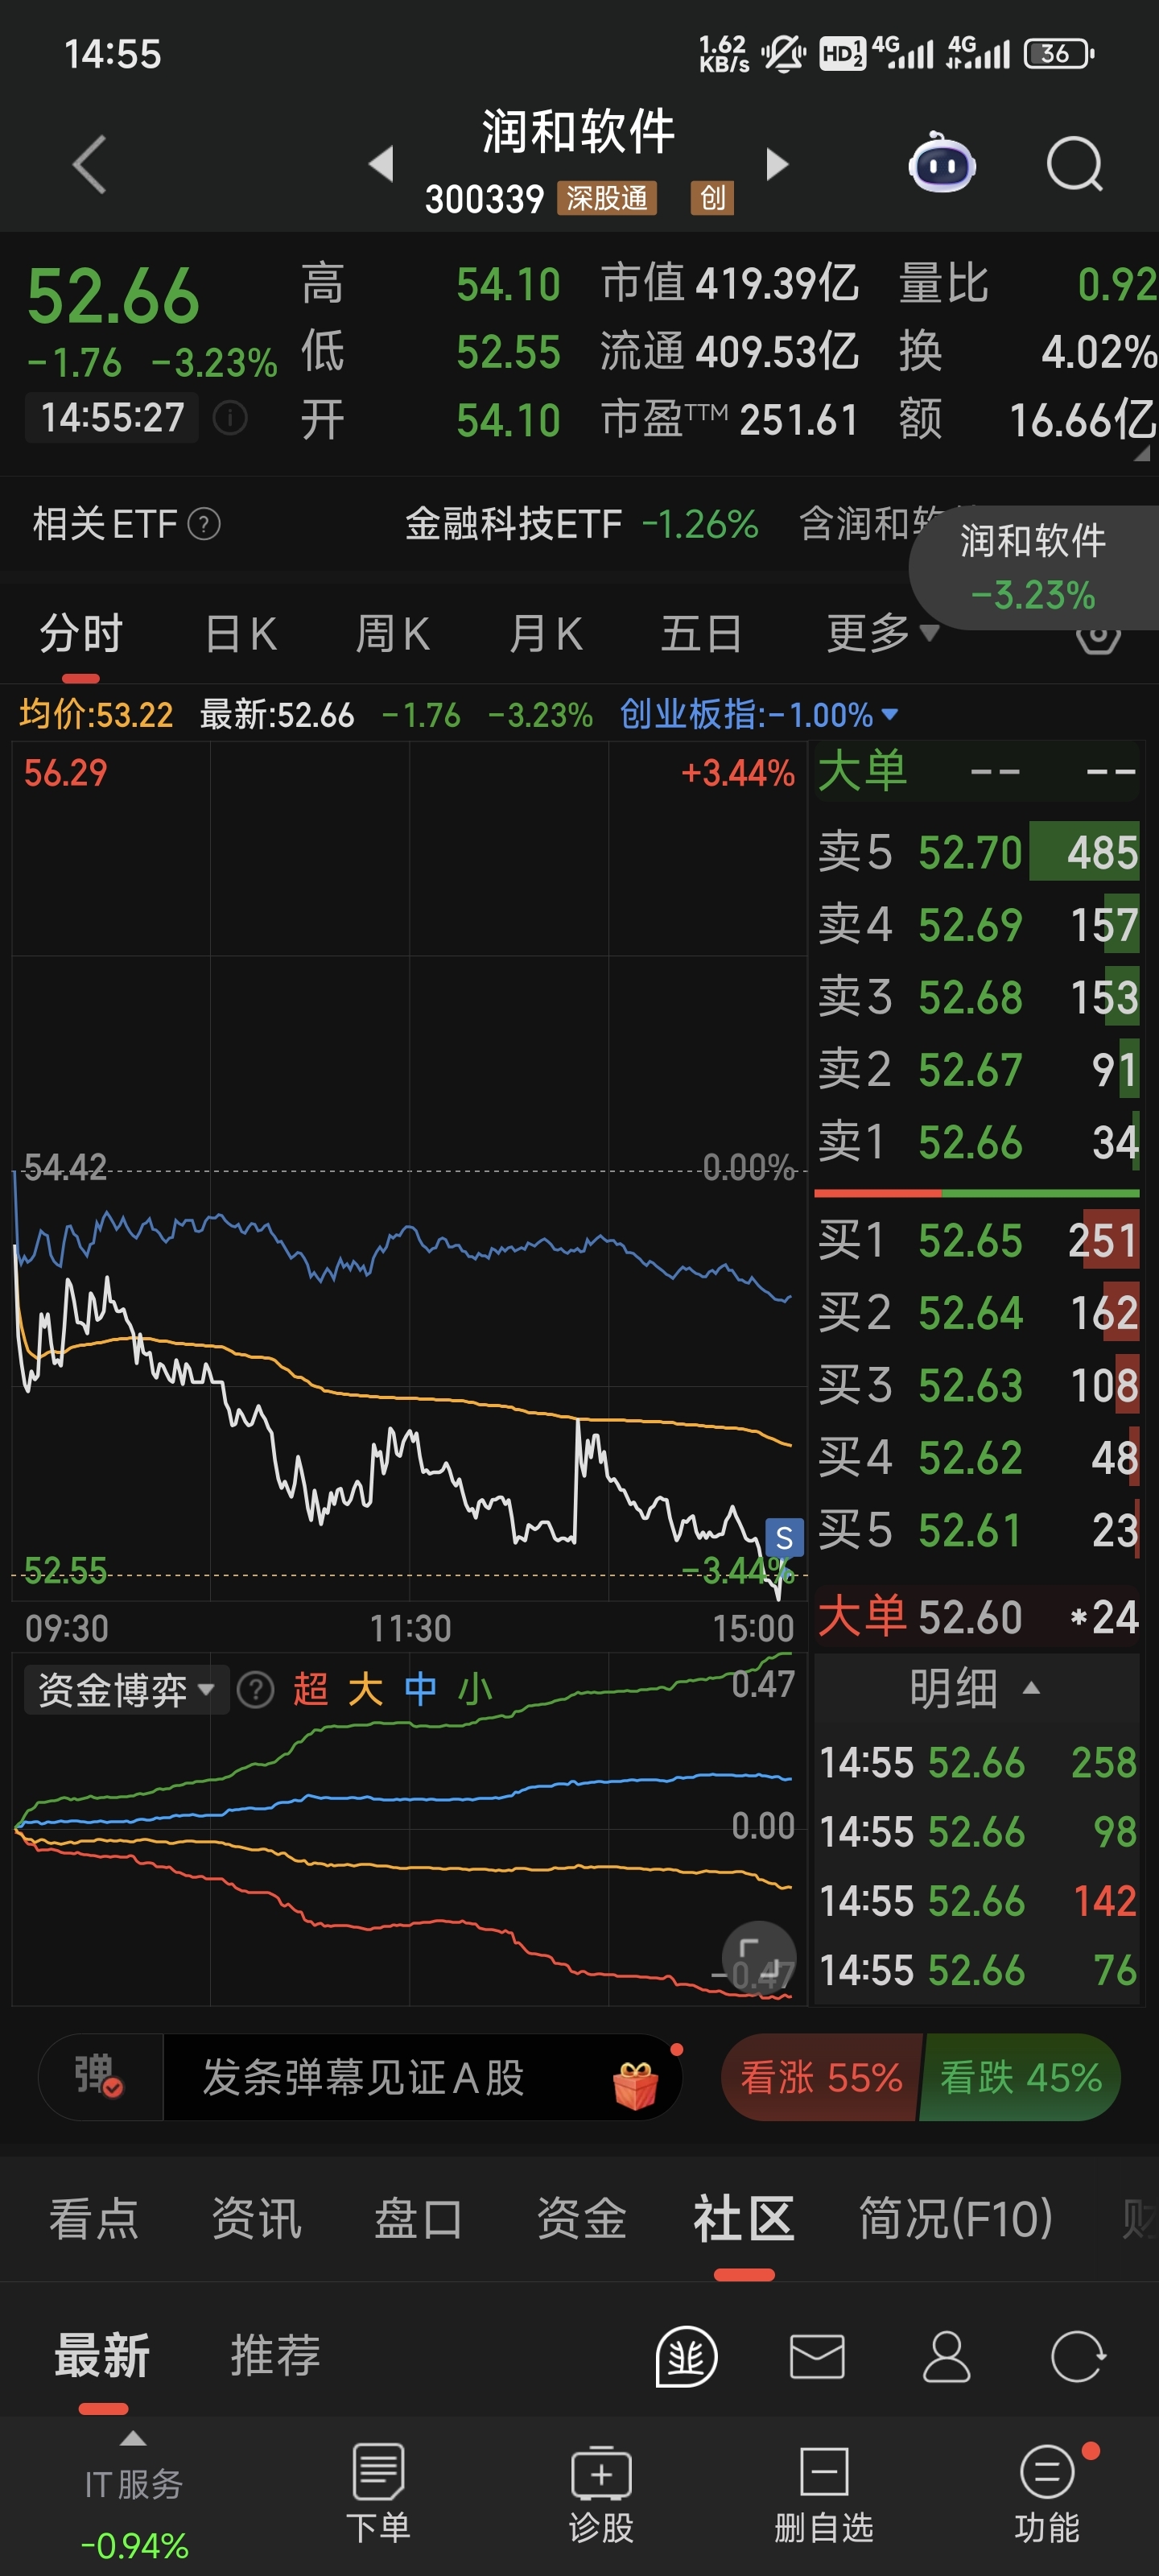Viewport: 1159px width, 2576px height.
Task: Tap the 弹 barrage icon
Action: 99,2076
